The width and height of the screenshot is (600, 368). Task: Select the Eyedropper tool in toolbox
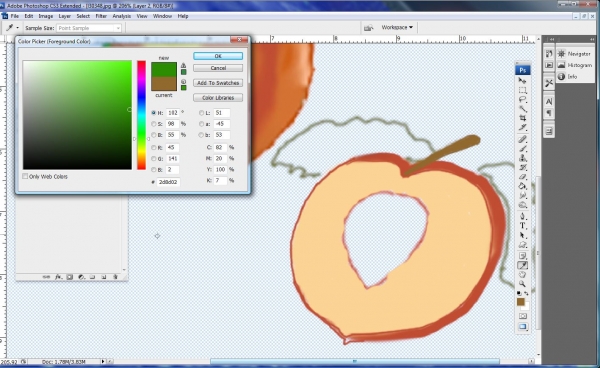[x=522, y=265]
